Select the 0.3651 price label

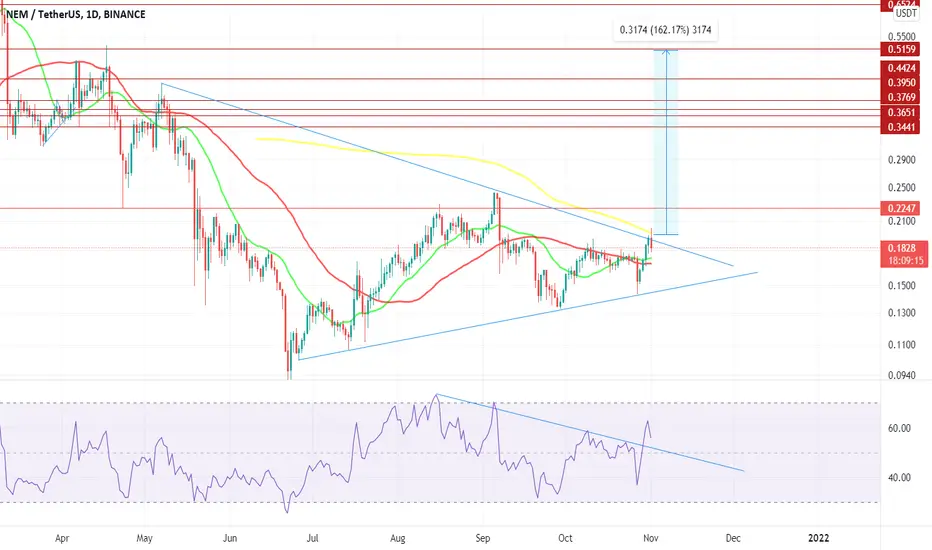tap(901, 112)
